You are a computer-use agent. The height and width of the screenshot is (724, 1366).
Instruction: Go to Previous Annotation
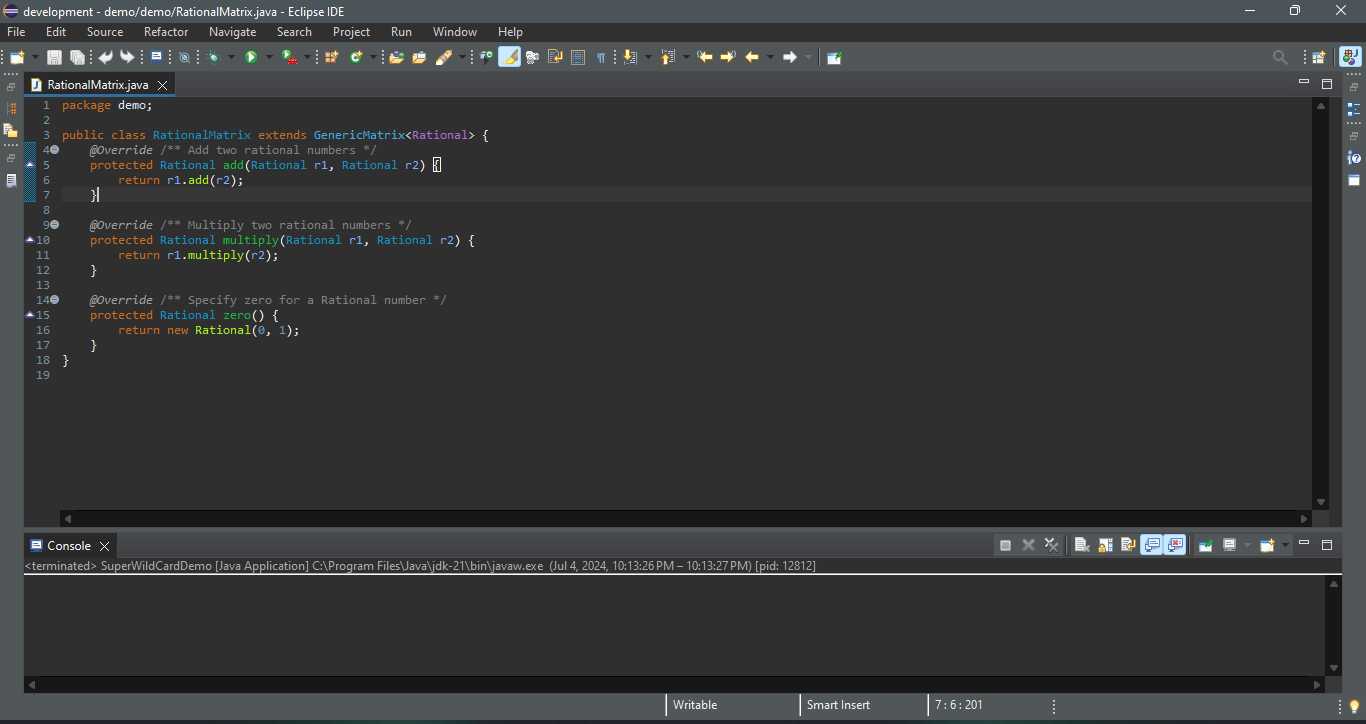[668, 58]
